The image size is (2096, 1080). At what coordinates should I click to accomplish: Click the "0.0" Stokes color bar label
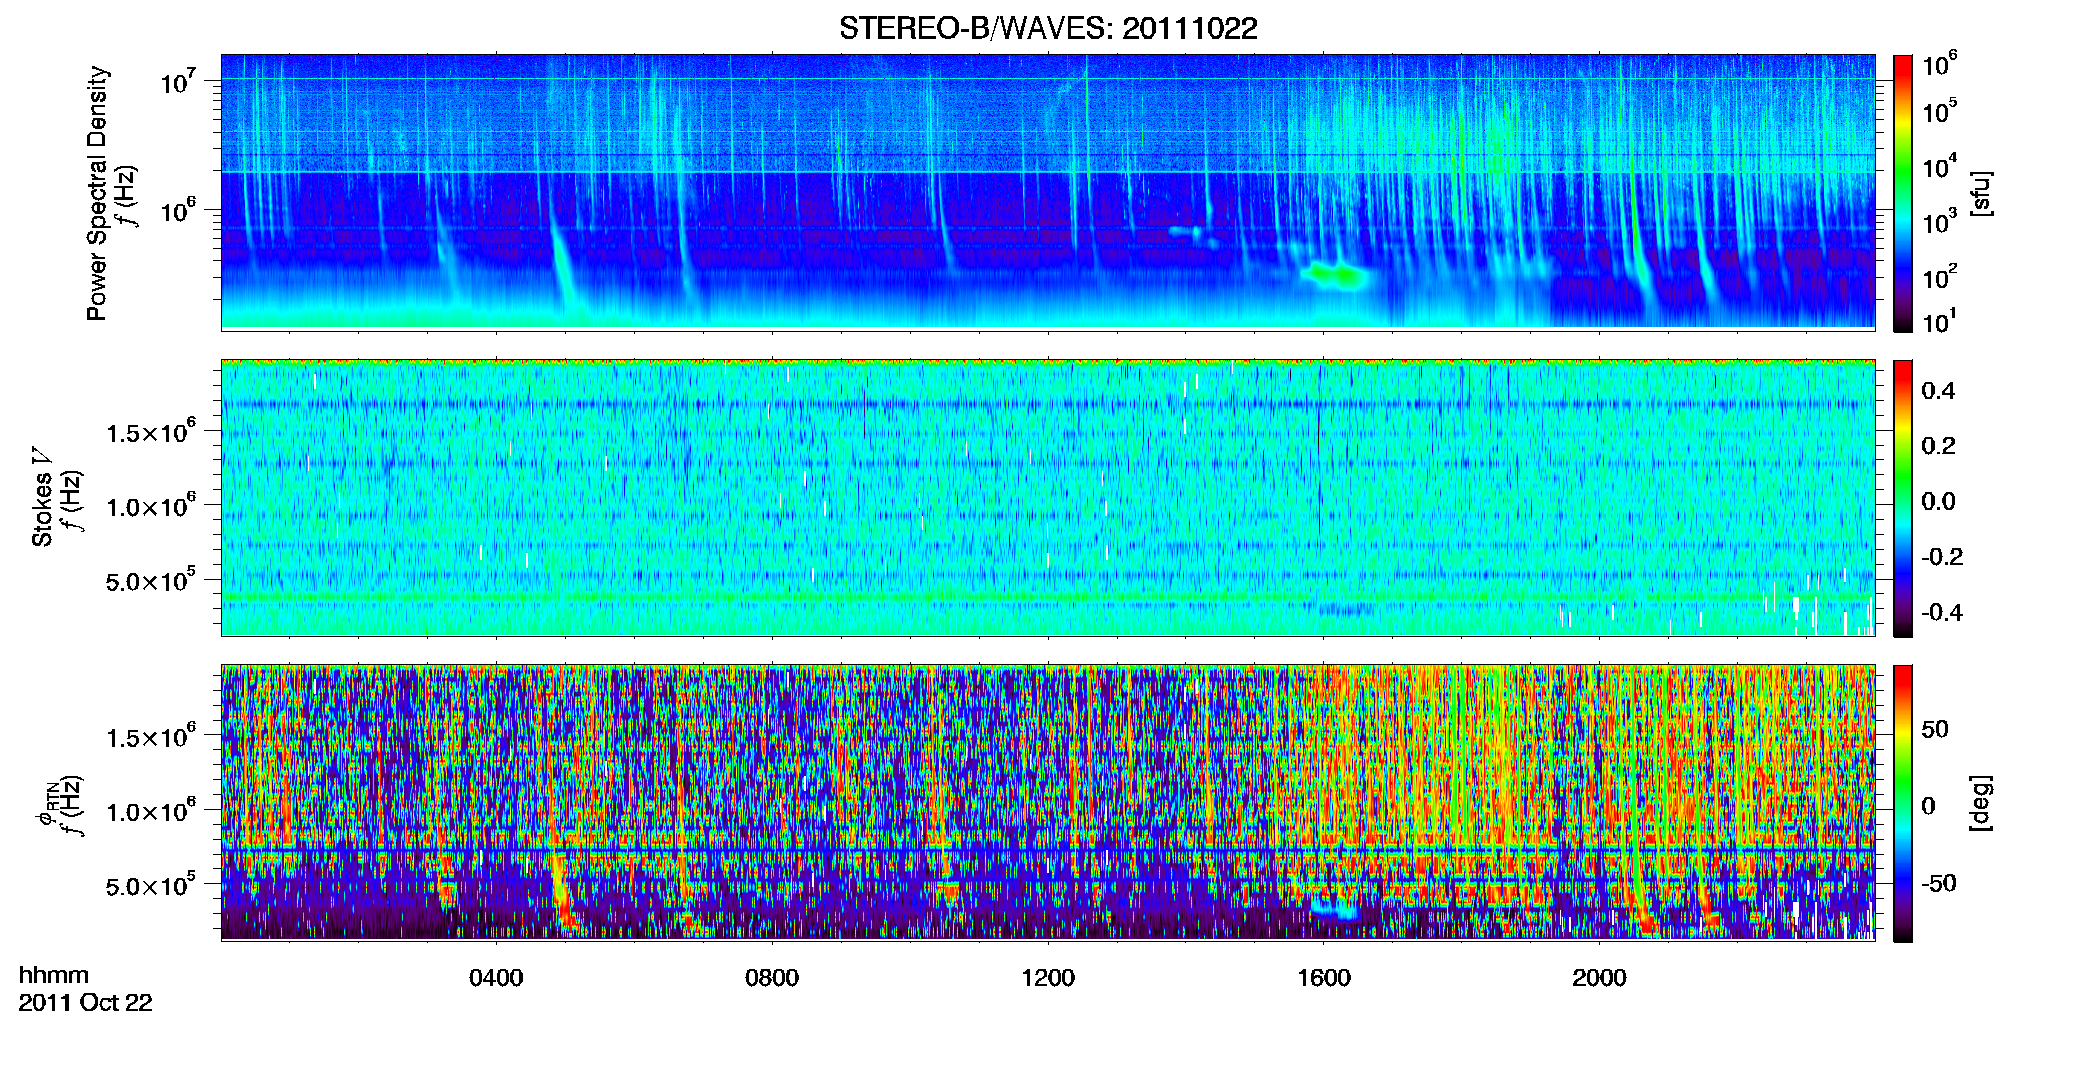pyautogui.click(x=1938, y=502)
